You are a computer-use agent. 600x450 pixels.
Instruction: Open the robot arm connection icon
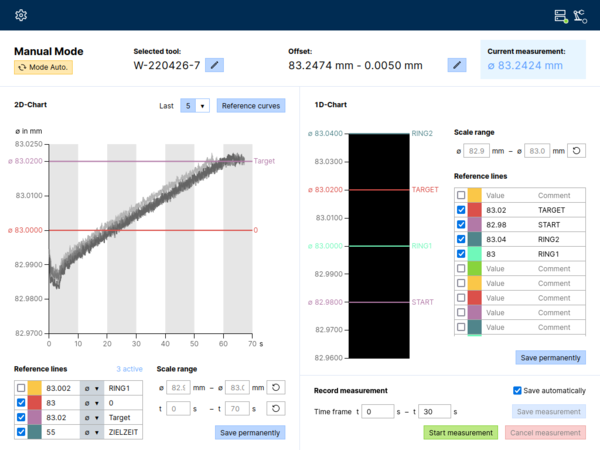click(x=580, y=16)
